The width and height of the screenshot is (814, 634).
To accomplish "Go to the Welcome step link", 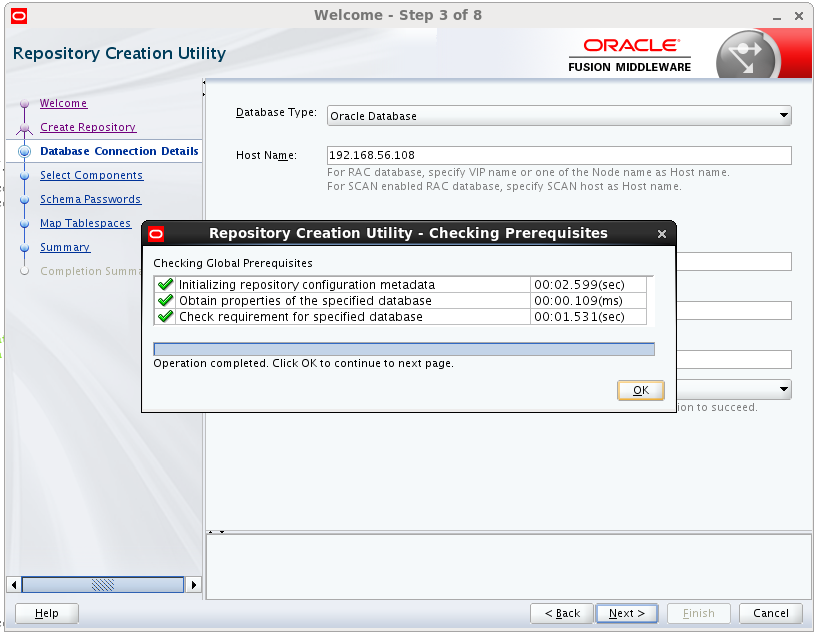I will [x=63, y=103].
